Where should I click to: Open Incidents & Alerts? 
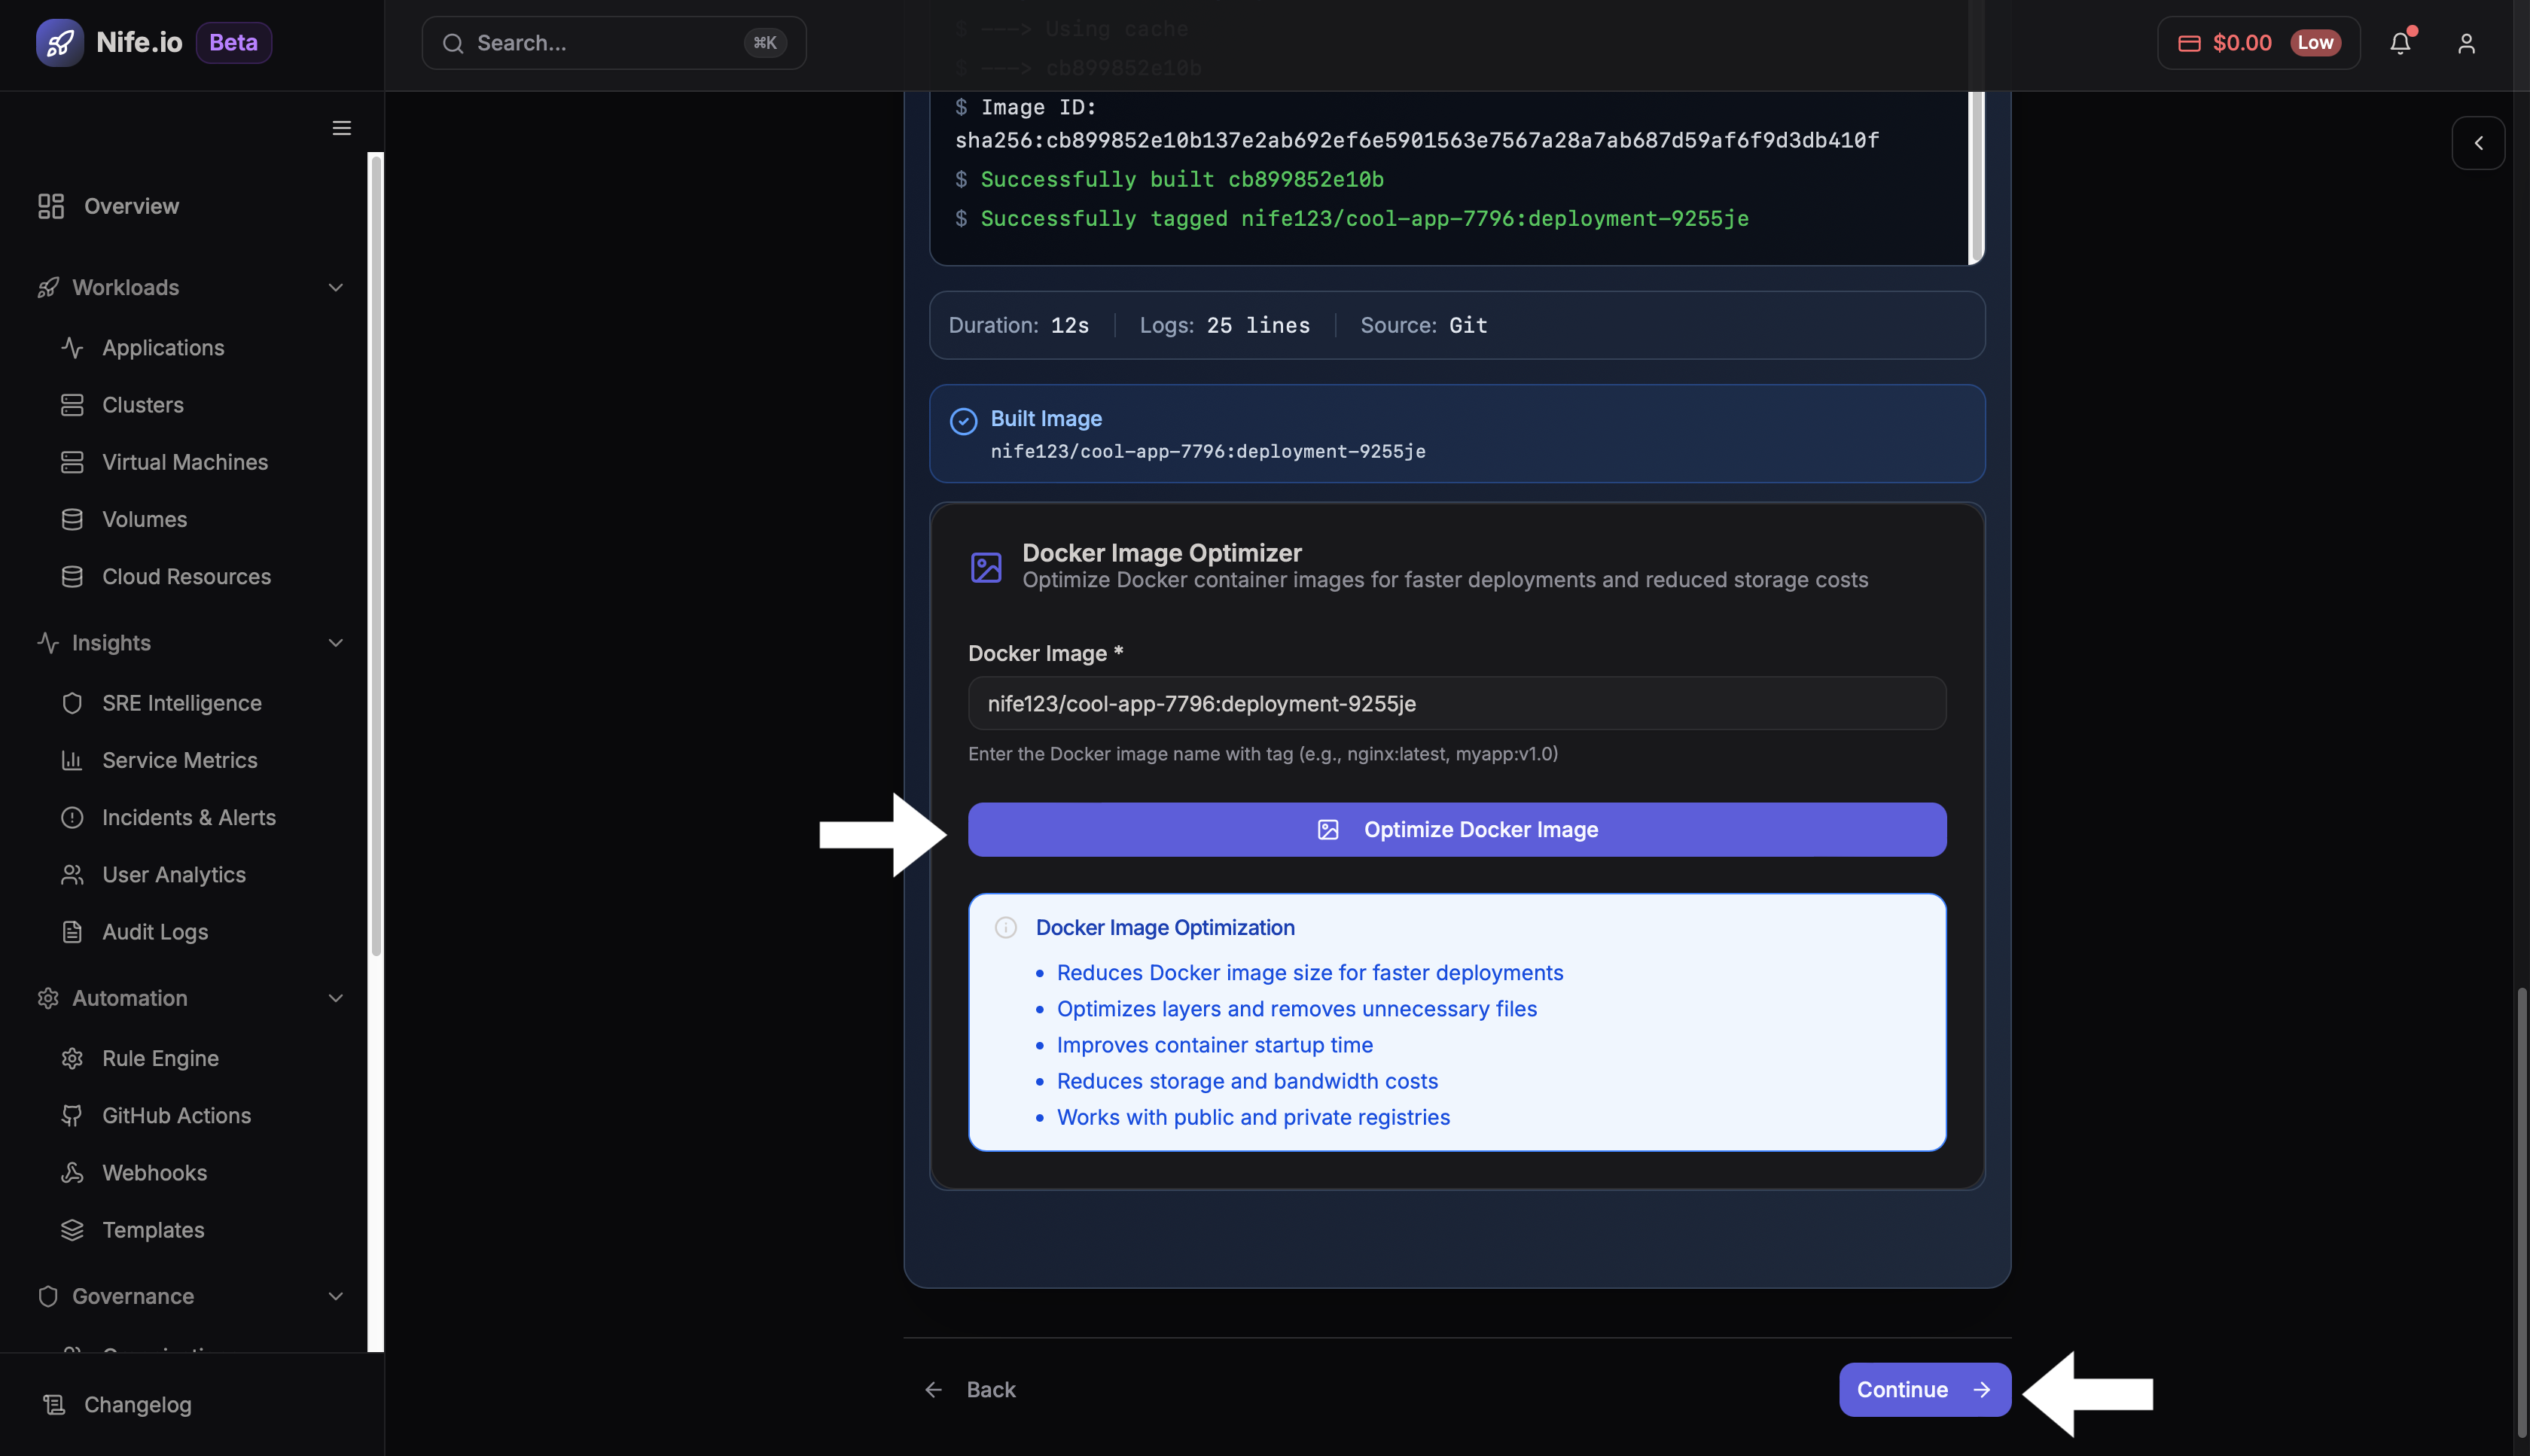point(189,817)
